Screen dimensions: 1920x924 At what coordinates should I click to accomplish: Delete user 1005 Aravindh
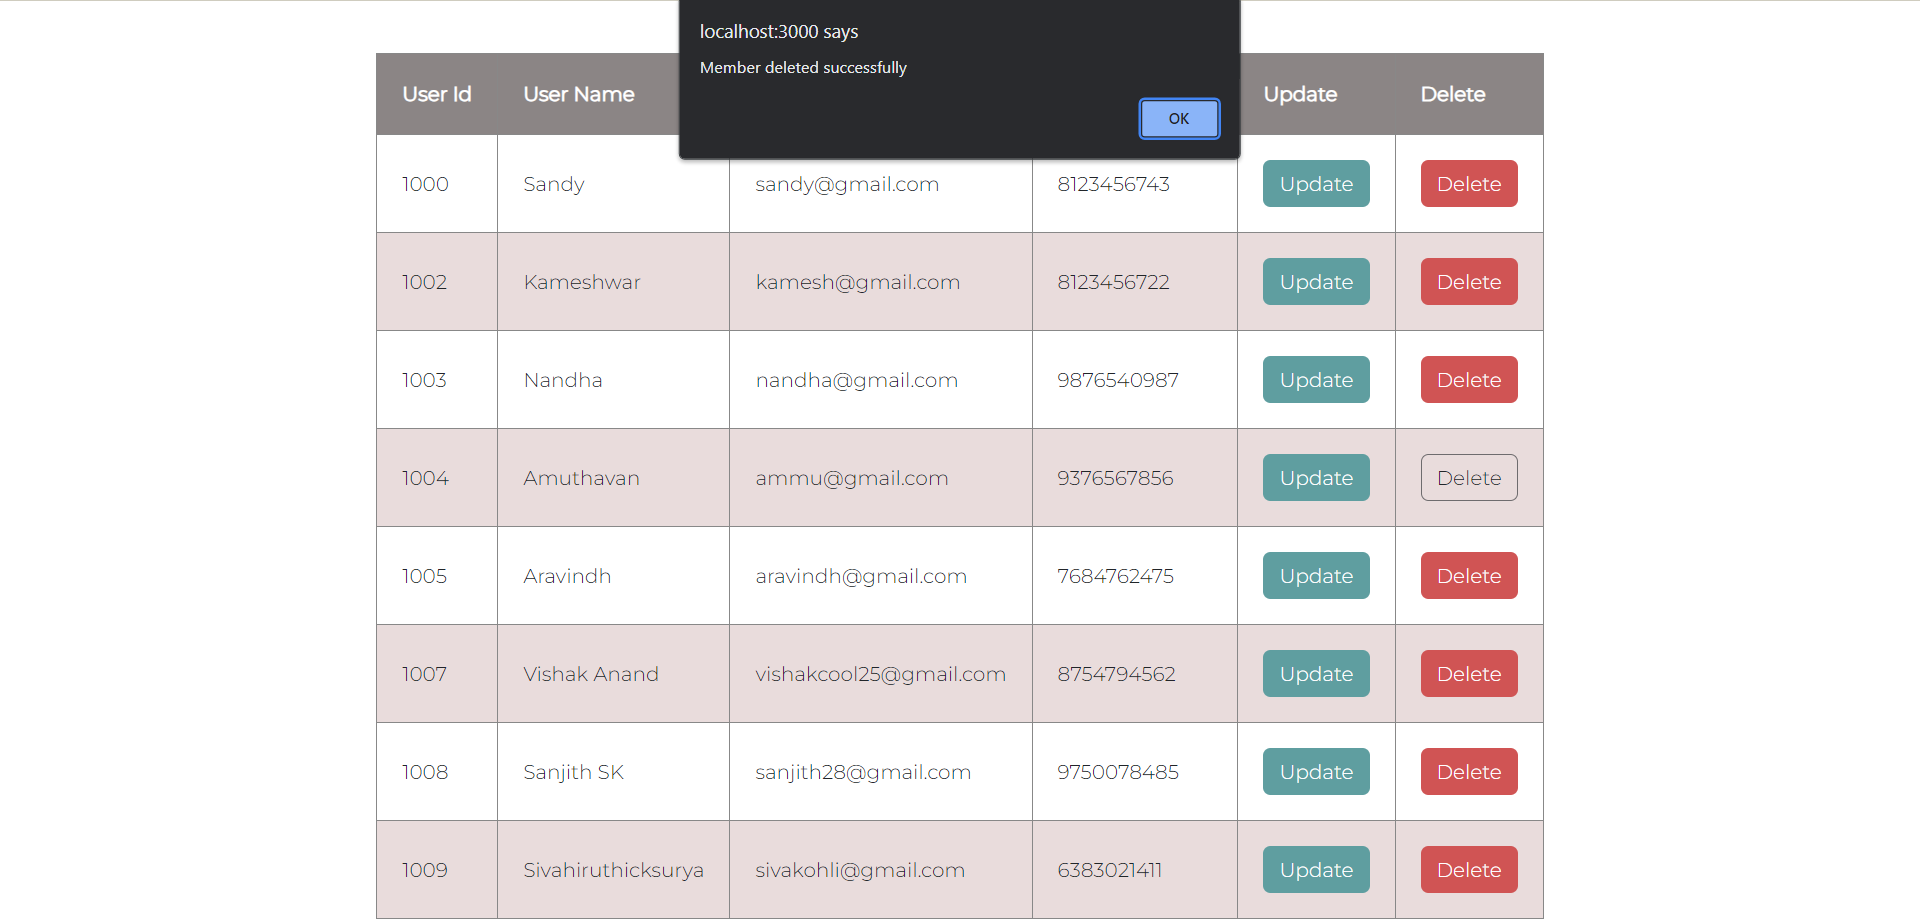(x=1468, y=575)
